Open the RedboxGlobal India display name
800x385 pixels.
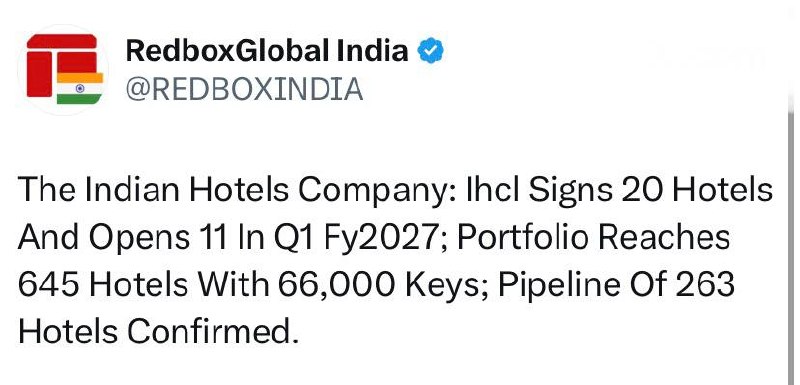pyautogui.click(x=267, y=51)
